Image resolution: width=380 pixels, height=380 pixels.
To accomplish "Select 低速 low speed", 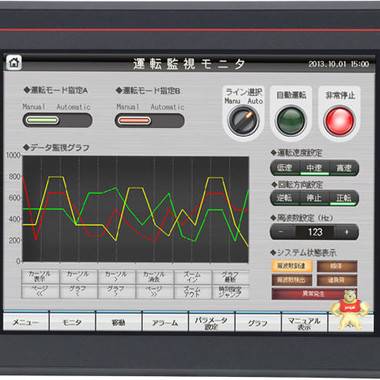I will click(x=285, y=168).
